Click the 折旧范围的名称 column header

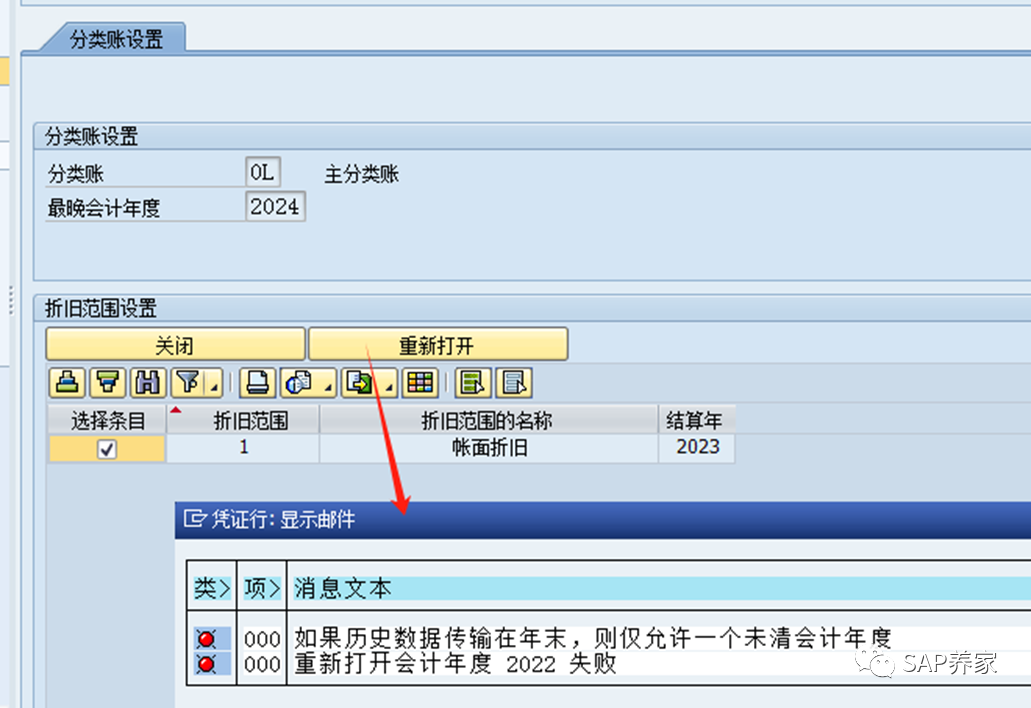point(489,420)
